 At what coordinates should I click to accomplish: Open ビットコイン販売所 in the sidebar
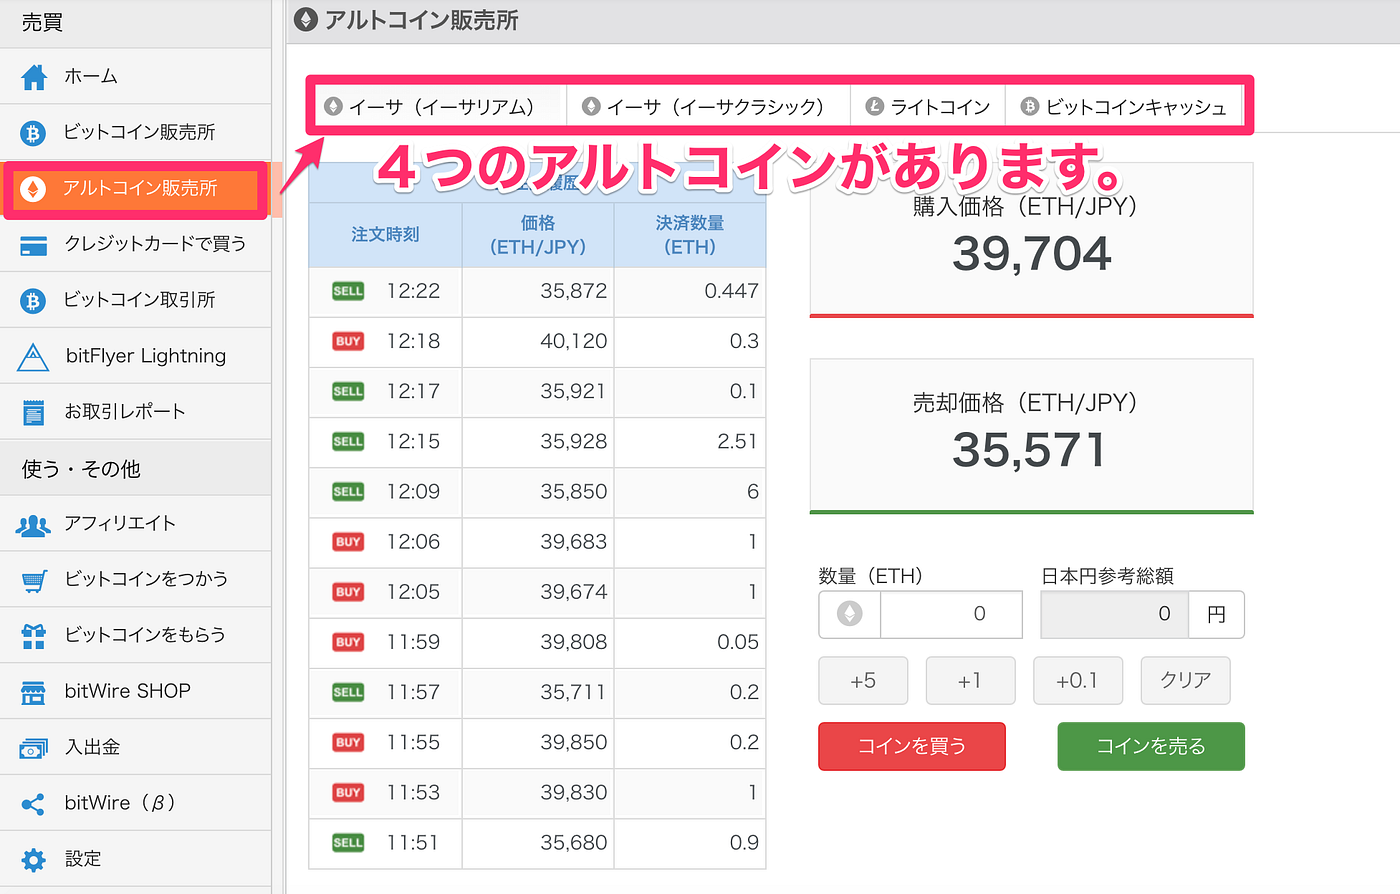pyautogui.click(x=135, y=132)
